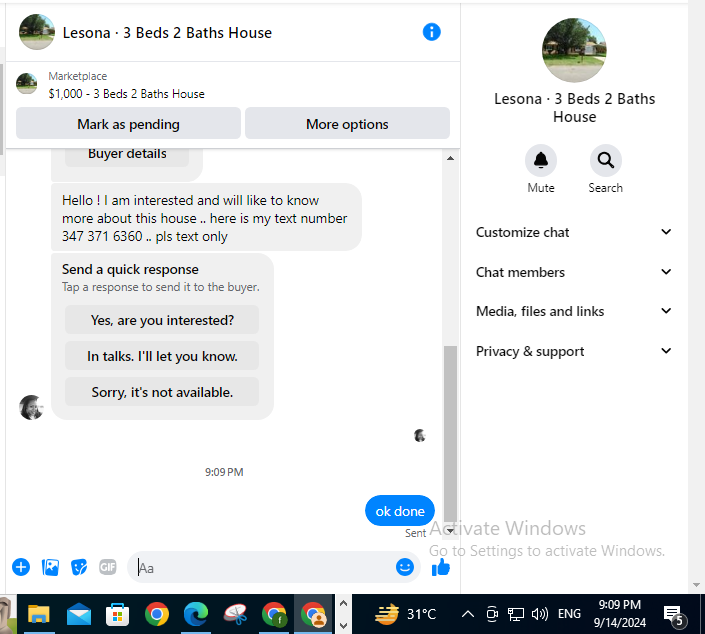The image size is (705, 634).
Task: Click the chat scrollbar up arrow
Action: [x=450, y=158]
